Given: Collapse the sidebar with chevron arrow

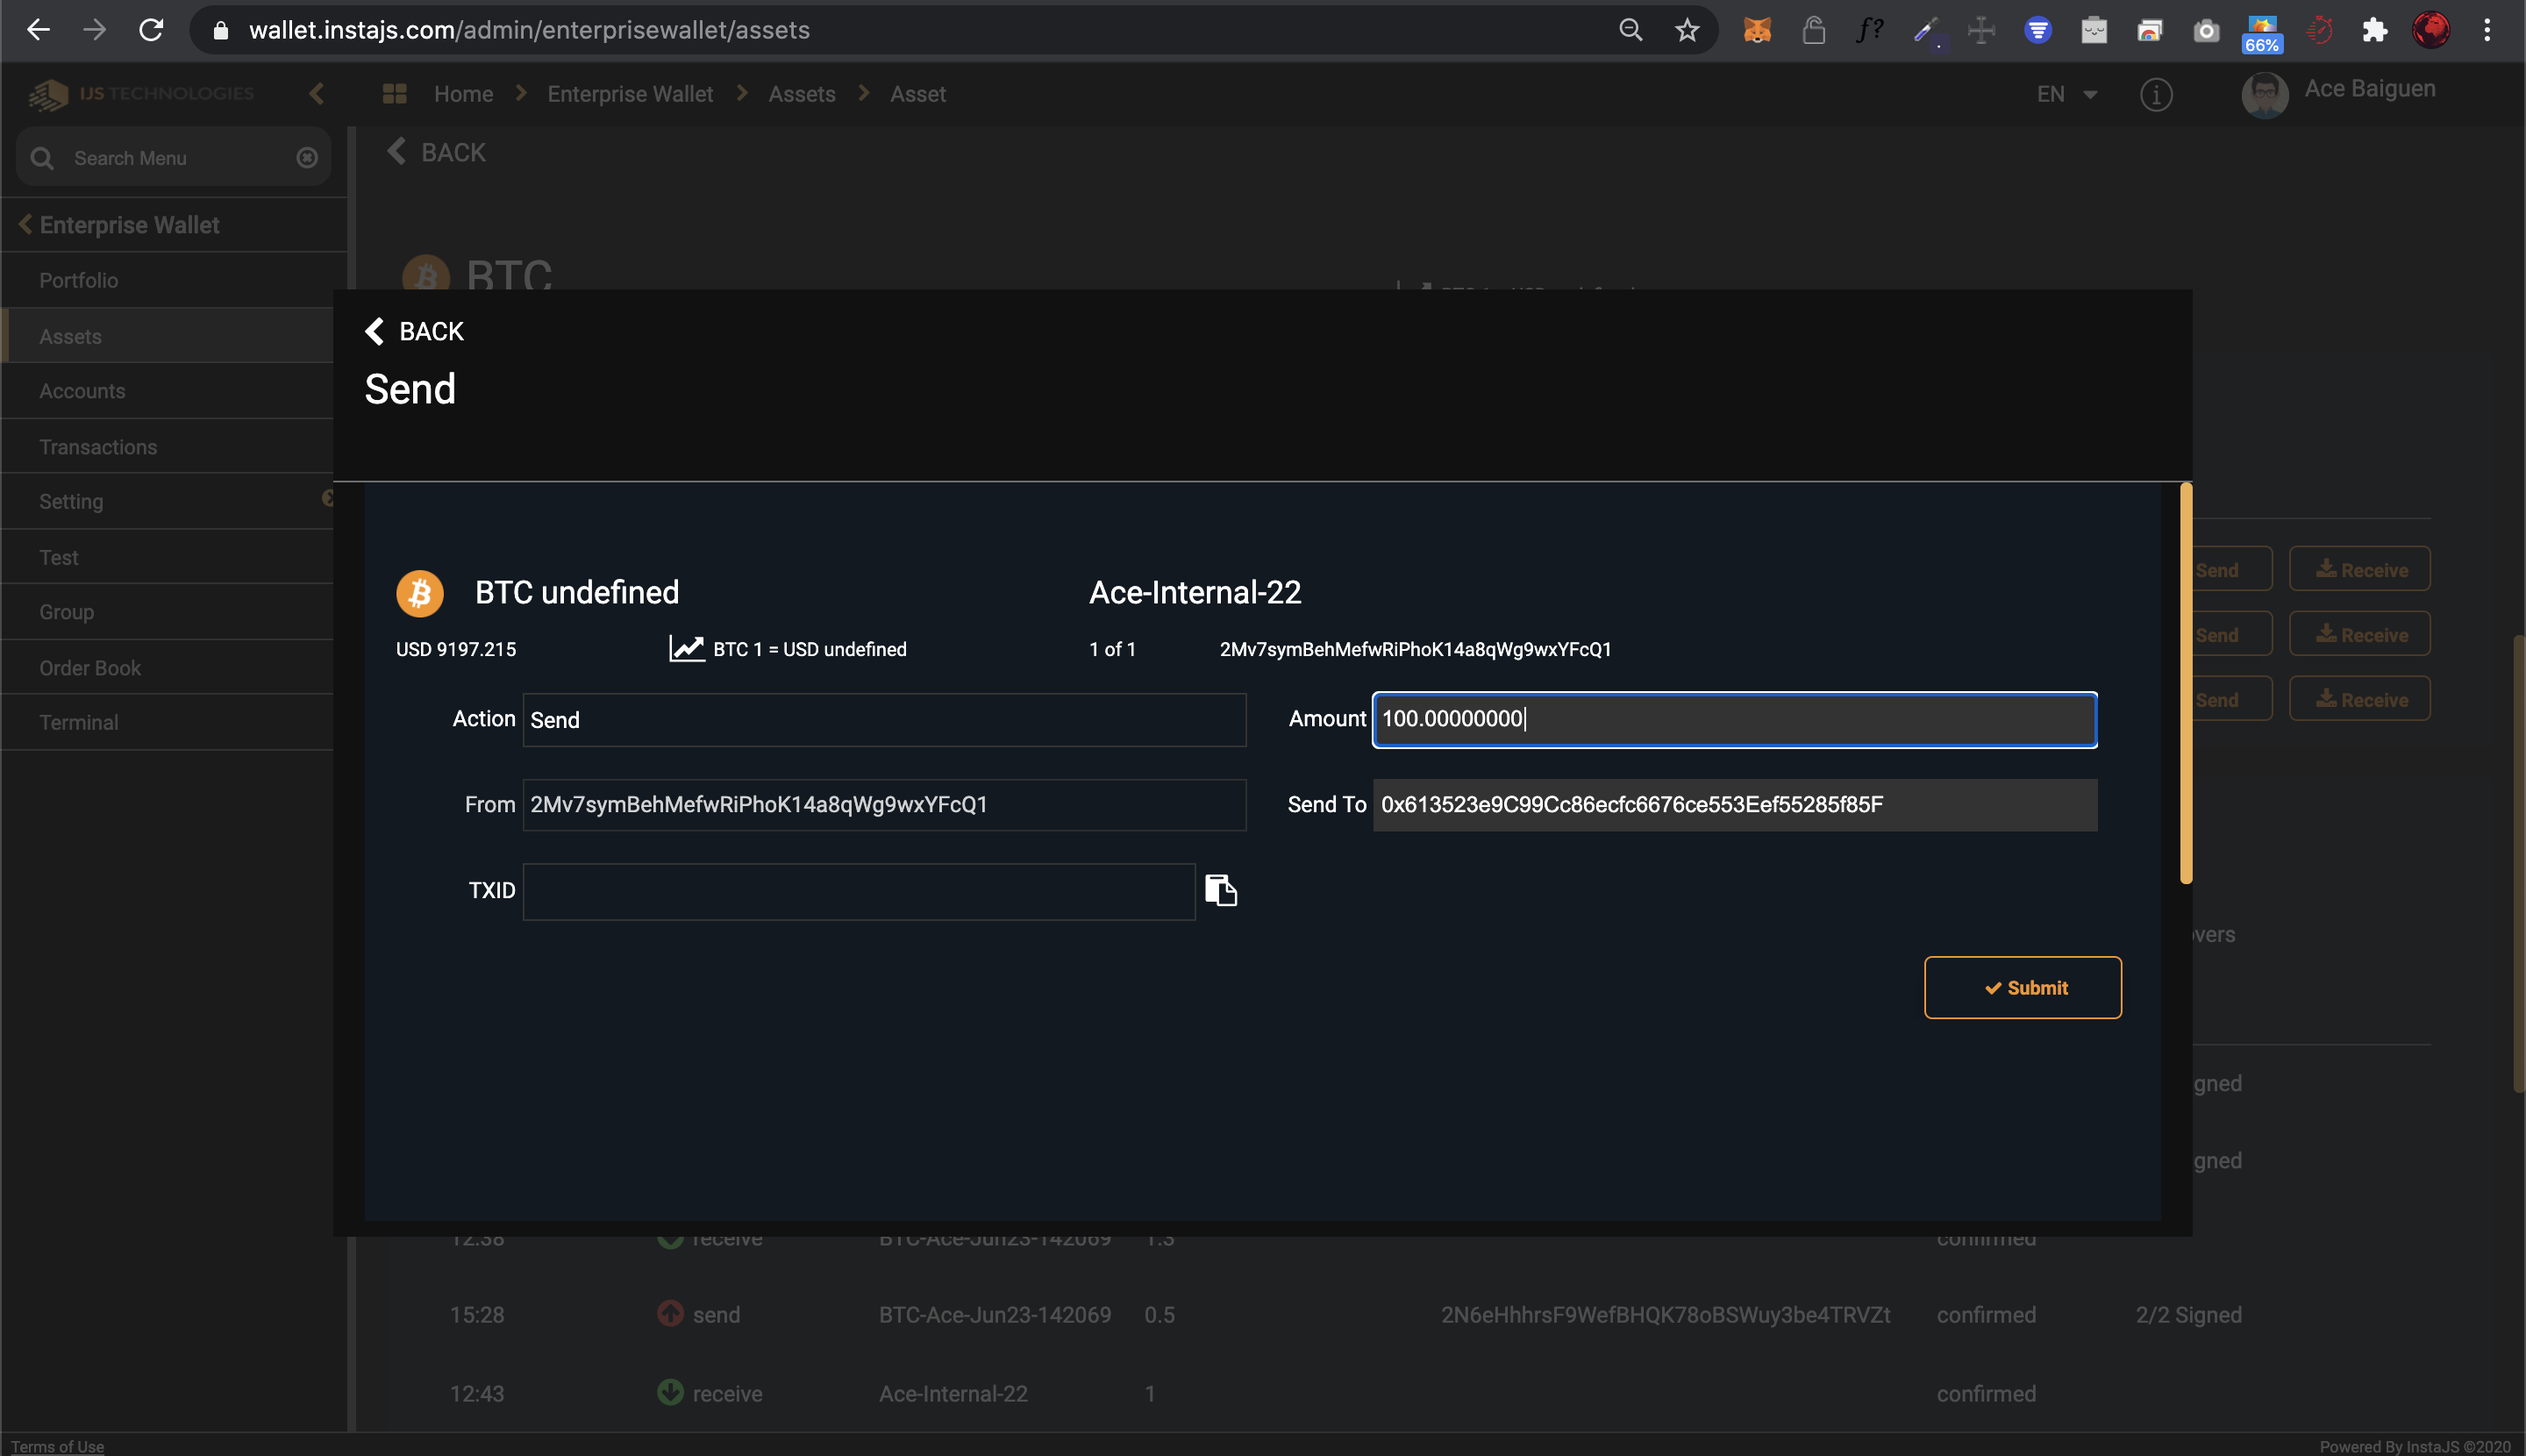Looking at the screenshot, I should 317,94.
